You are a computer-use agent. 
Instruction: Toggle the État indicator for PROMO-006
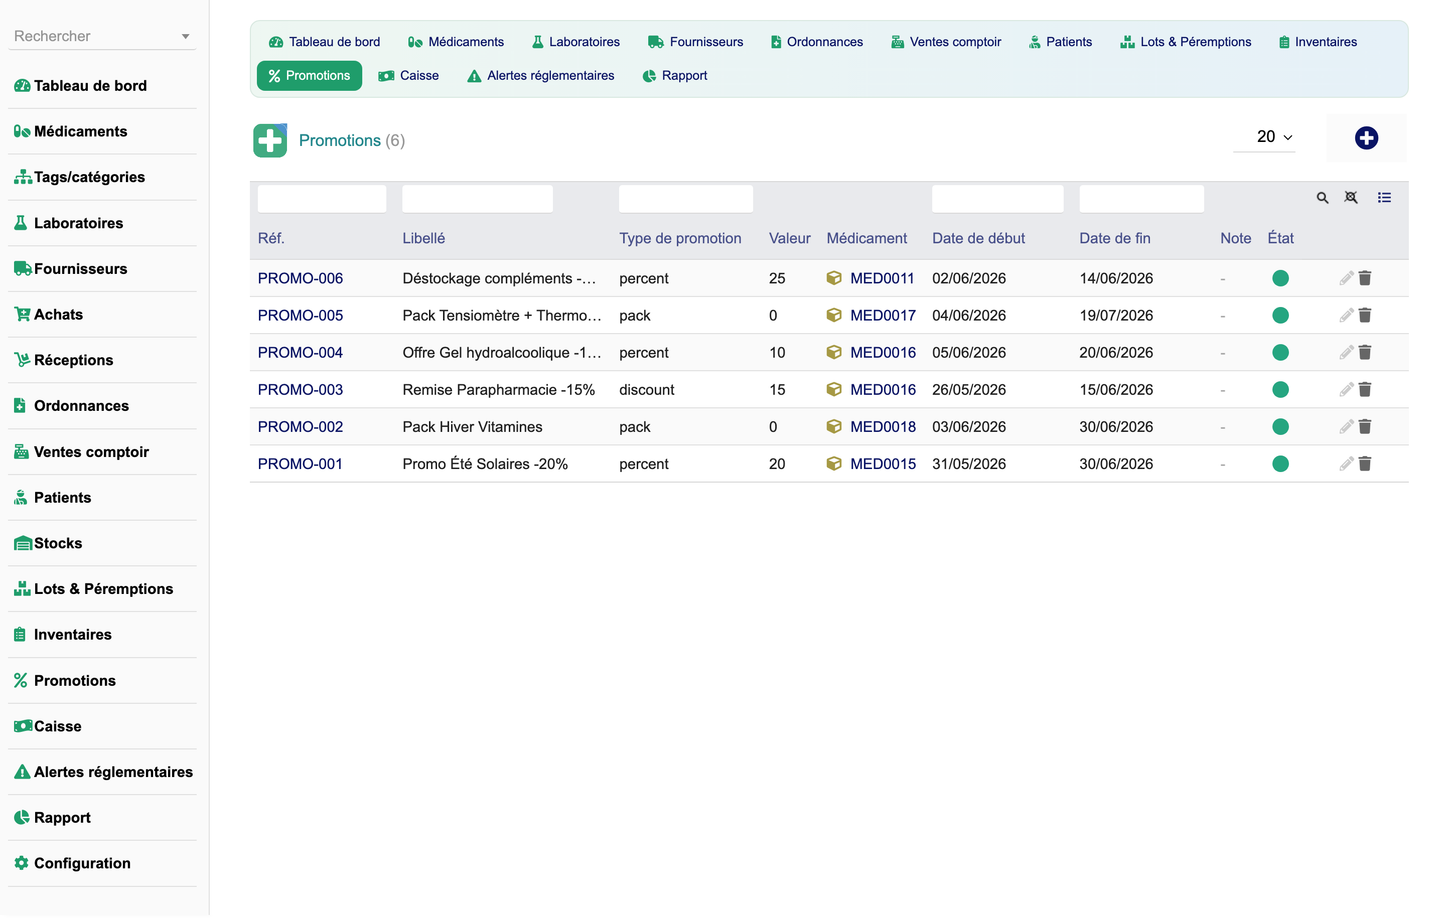1280,278
